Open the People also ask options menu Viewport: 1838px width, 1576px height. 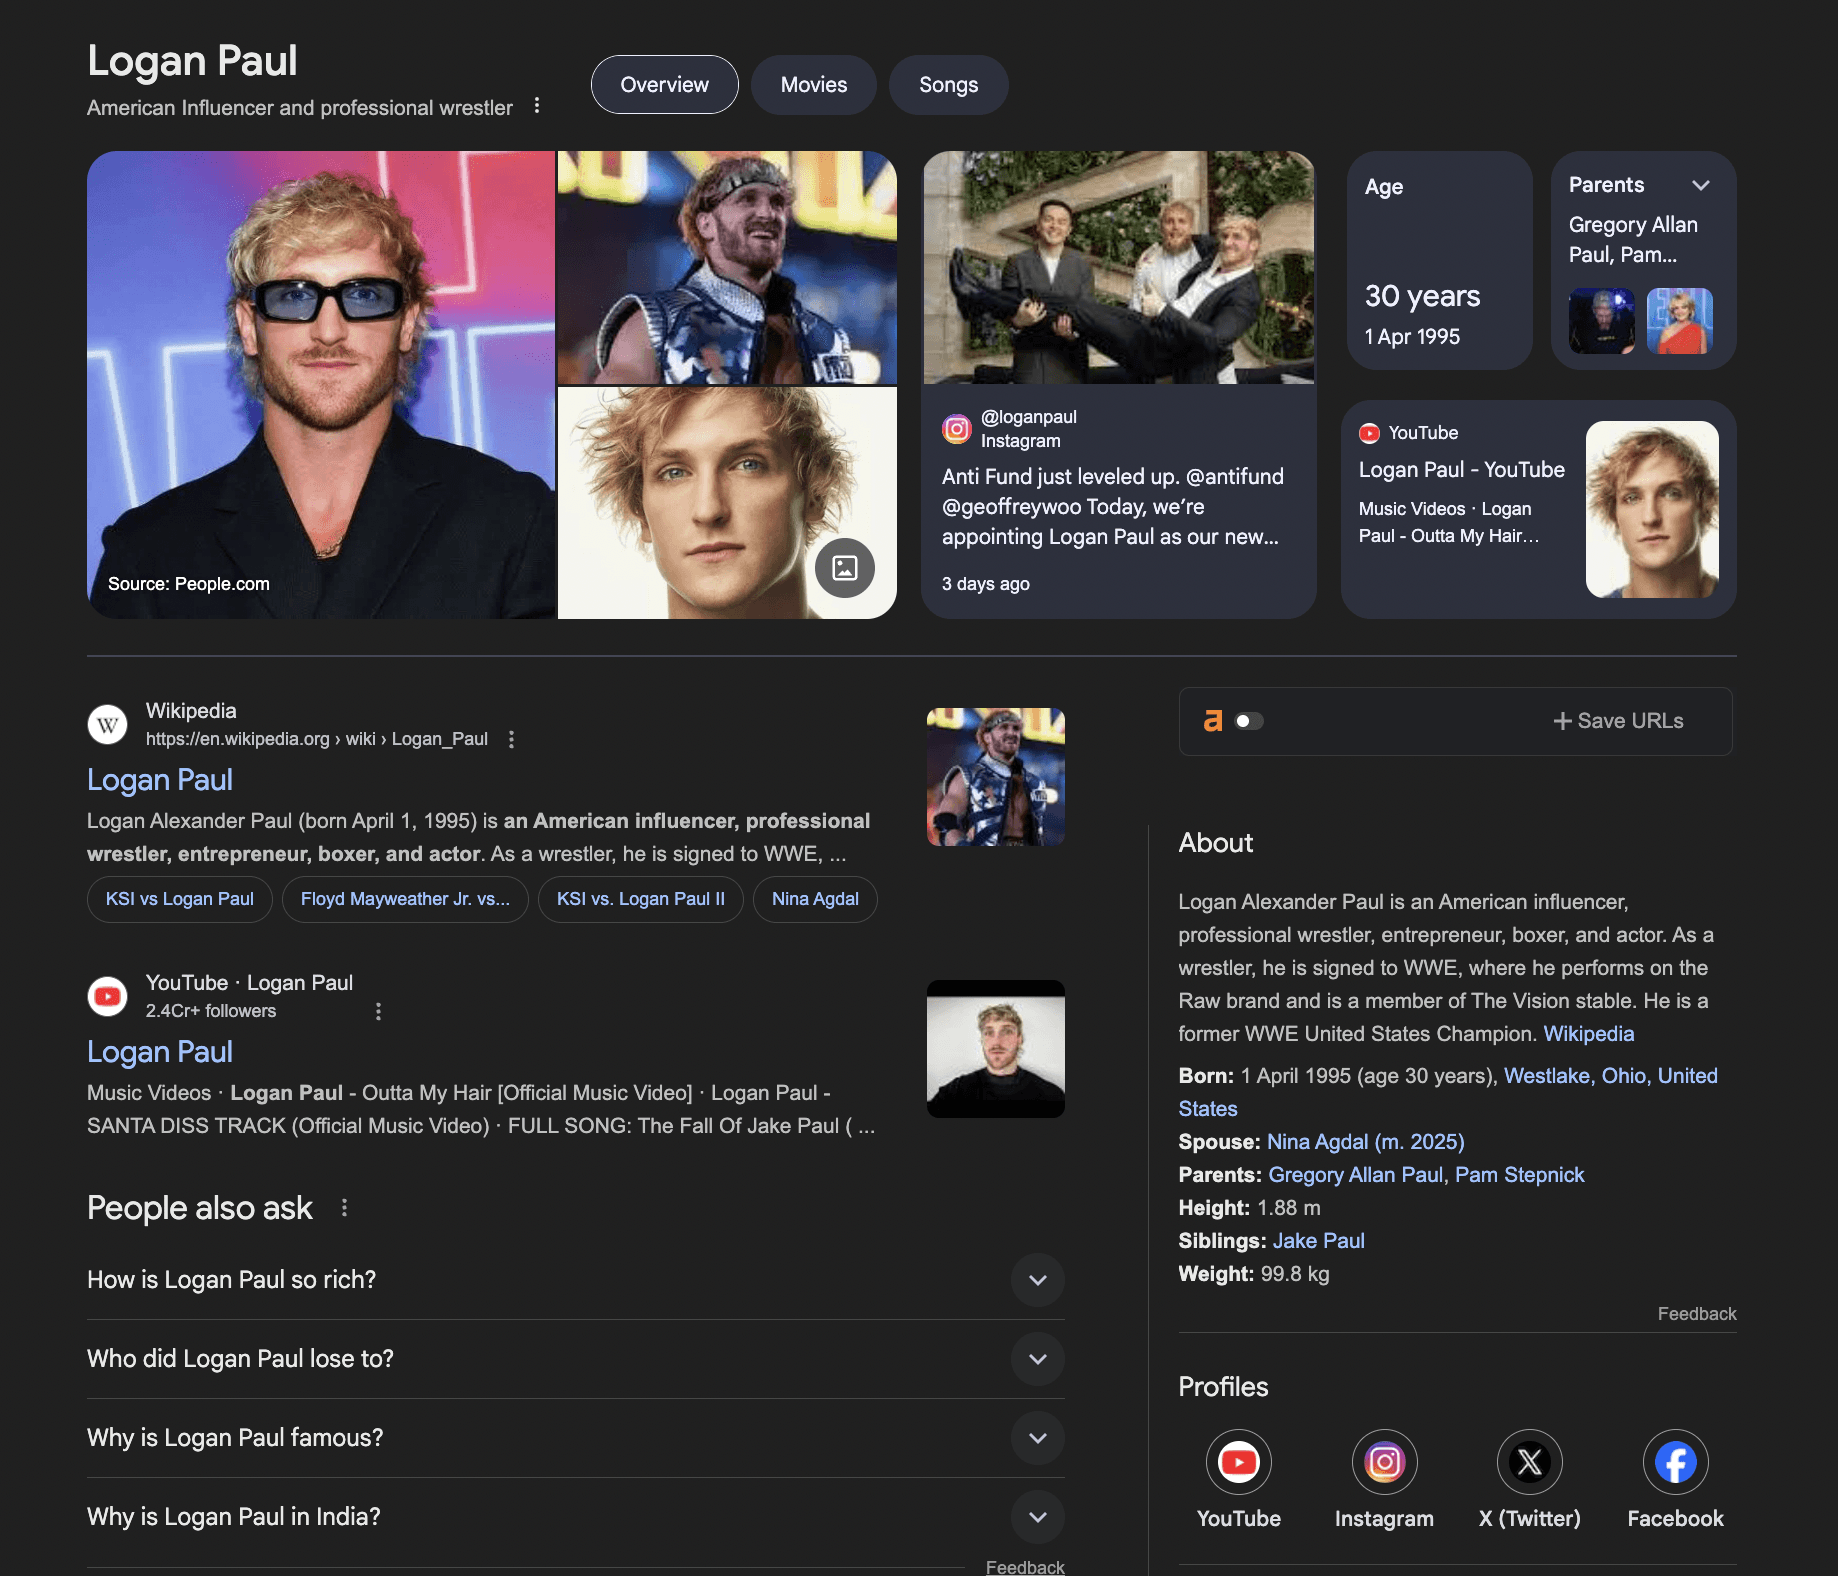344,1208
